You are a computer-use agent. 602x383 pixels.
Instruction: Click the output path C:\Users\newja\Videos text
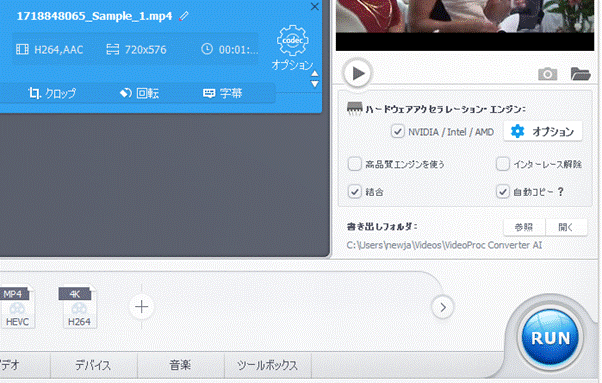pyautogui.click(x=444, y=245)
